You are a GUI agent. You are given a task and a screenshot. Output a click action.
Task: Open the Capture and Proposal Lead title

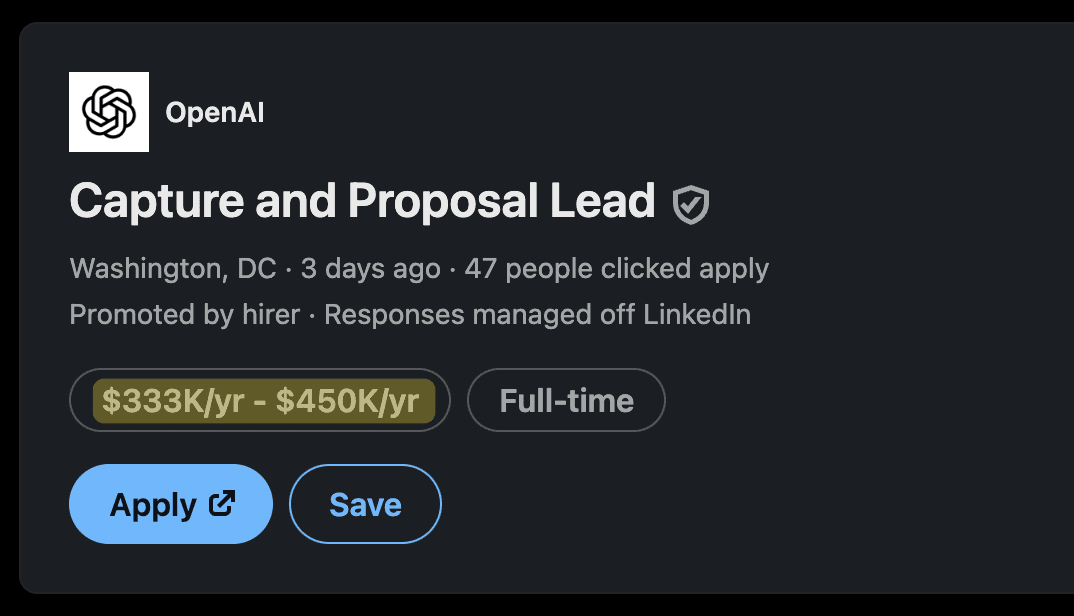[362, 202]
